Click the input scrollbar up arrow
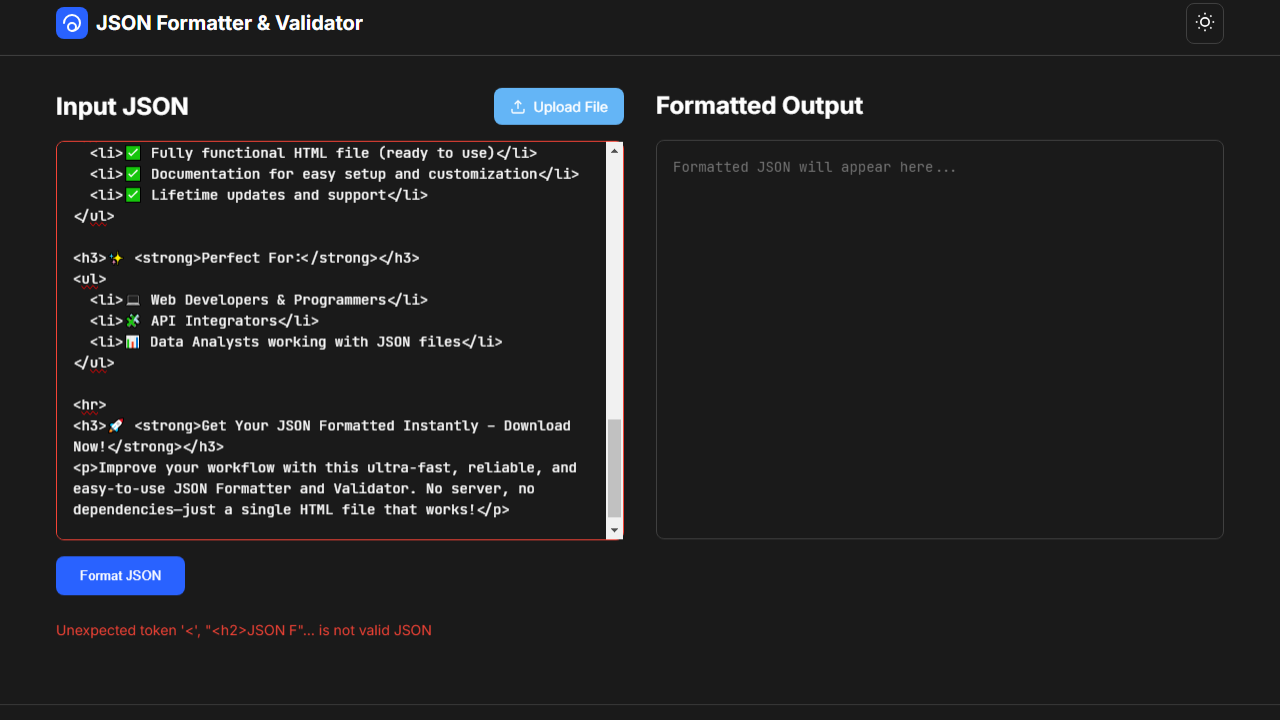Viewport: 1280px width, 720px height. click(615, 150)
